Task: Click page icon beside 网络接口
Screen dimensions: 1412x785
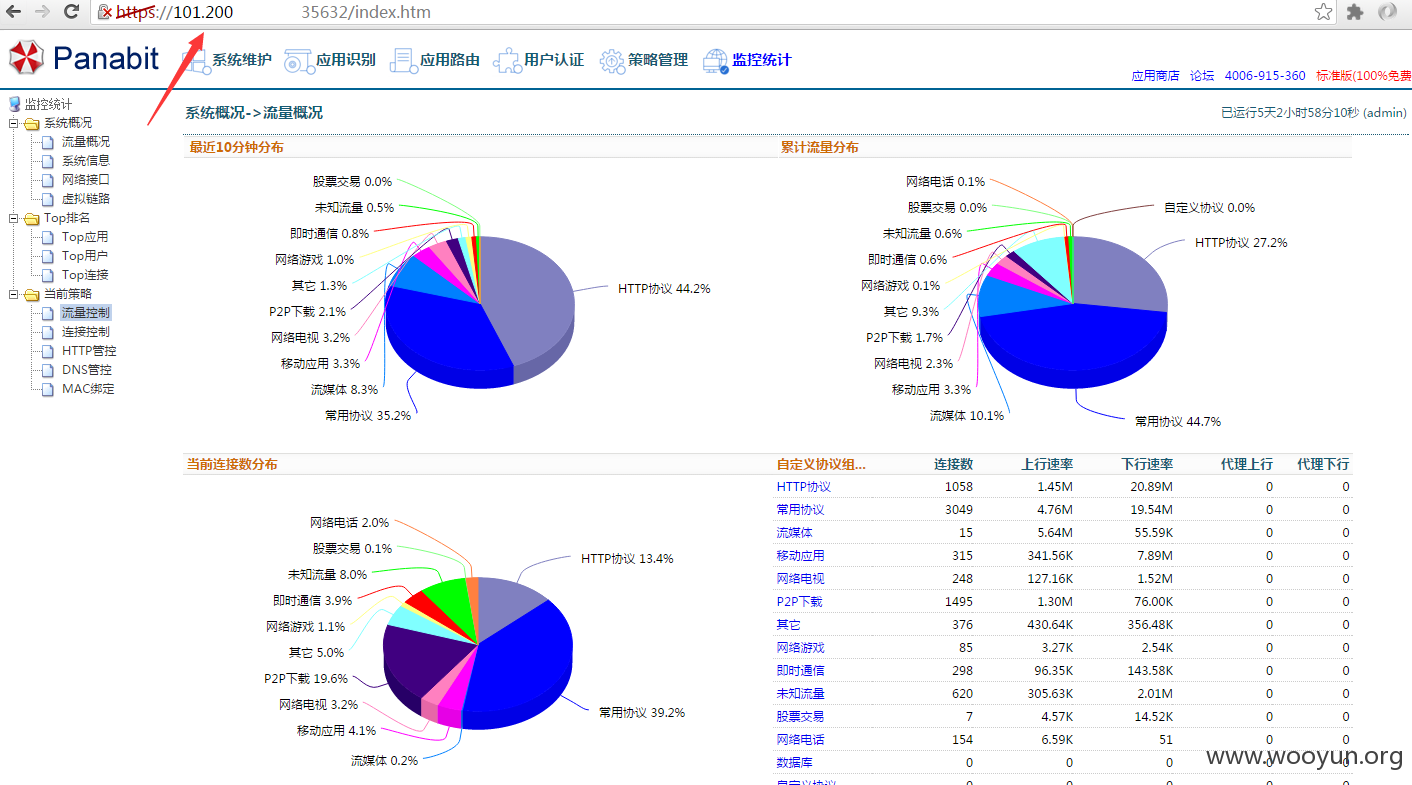Action: tap(47, 180)
